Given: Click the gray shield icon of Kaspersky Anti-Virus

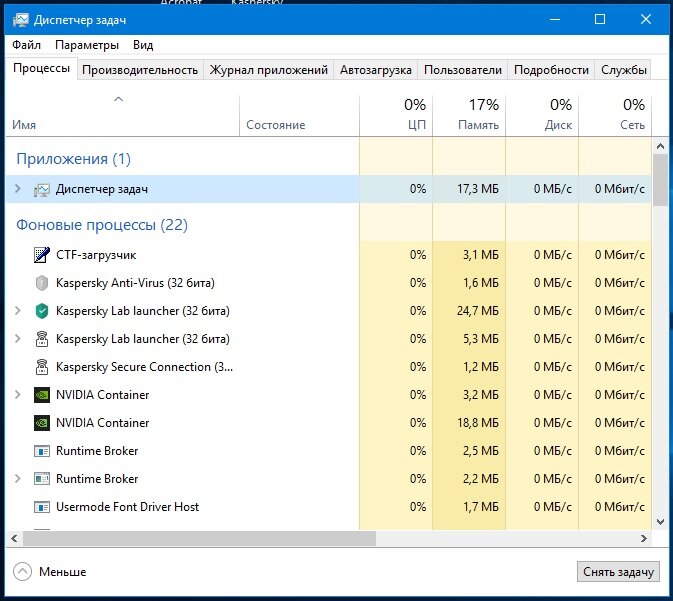Looking at the screenshot, I should point(42,283).
